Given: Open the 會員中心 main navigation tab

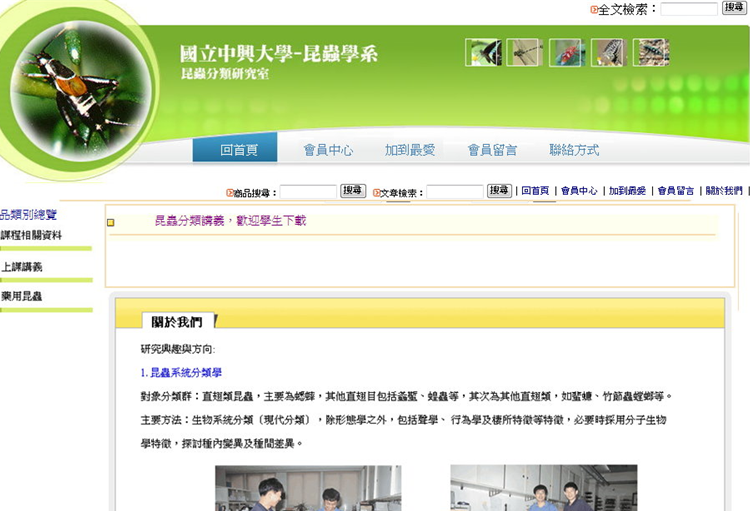Looking at the screenshot, I should [328, 150].
